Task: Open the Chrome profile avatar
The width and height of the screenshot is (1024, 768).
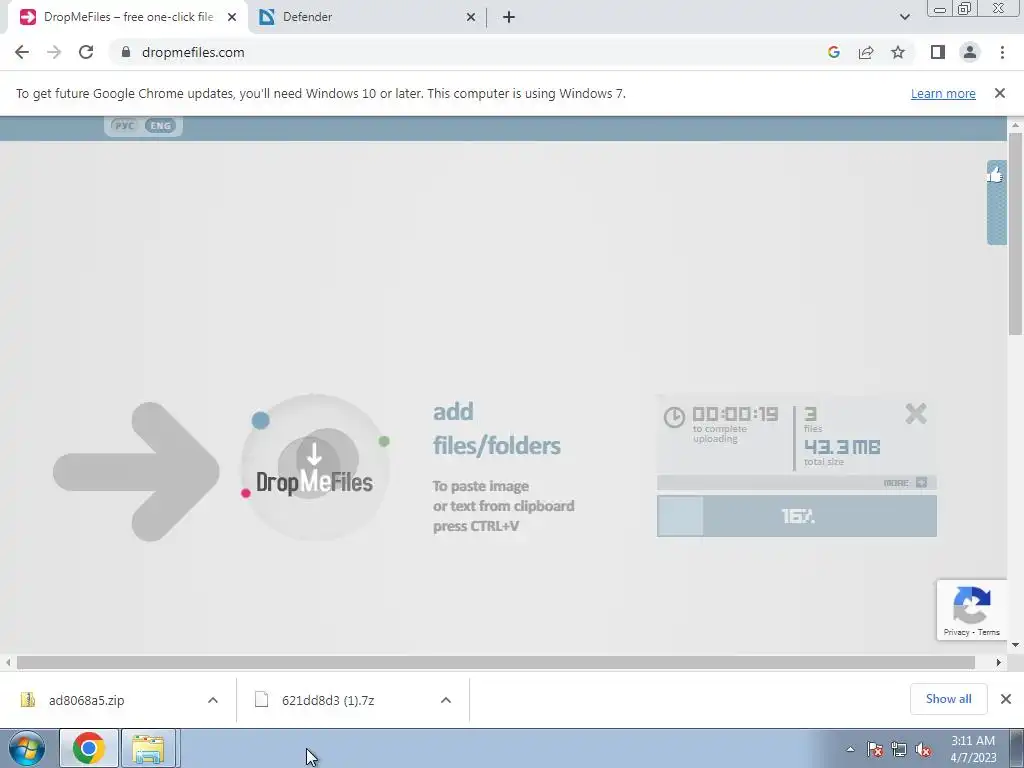Action: (x=970, y=52)
